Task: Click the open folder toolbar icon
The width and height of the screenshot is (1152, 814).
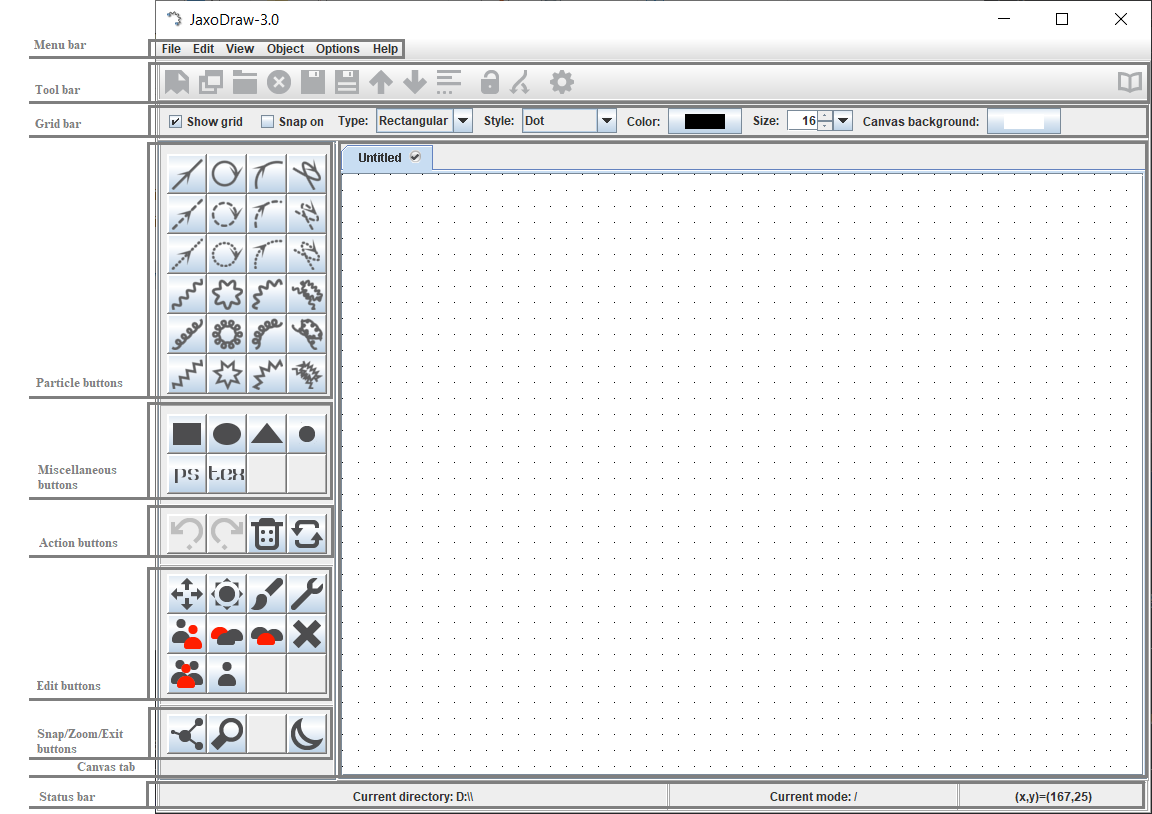Action: tap(245, 82)
